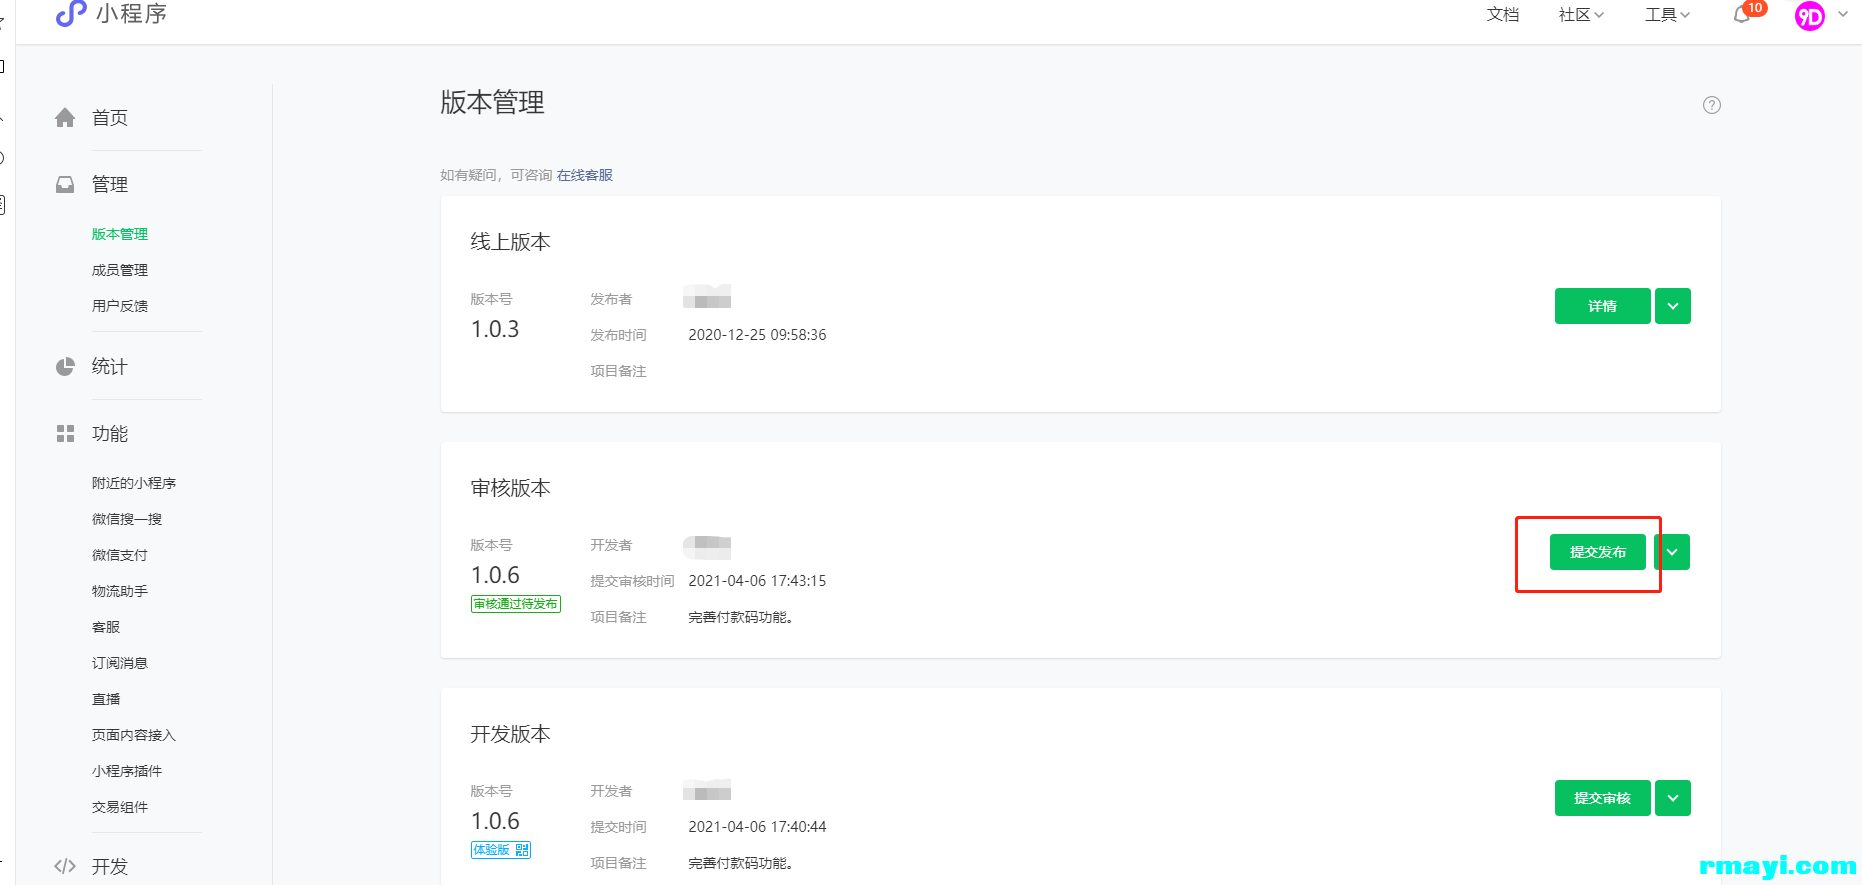Click the 提交发布 button
Image resolution: width=1862 pixels, height=885 pixels.
[x=1597, y=552]
